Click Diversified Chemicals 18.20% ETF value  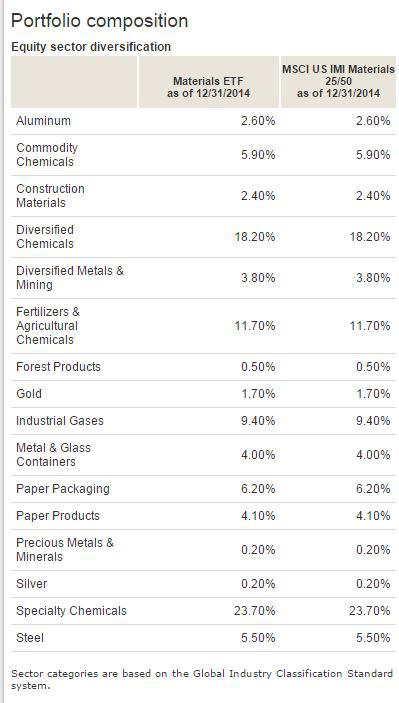pos(255,237)
